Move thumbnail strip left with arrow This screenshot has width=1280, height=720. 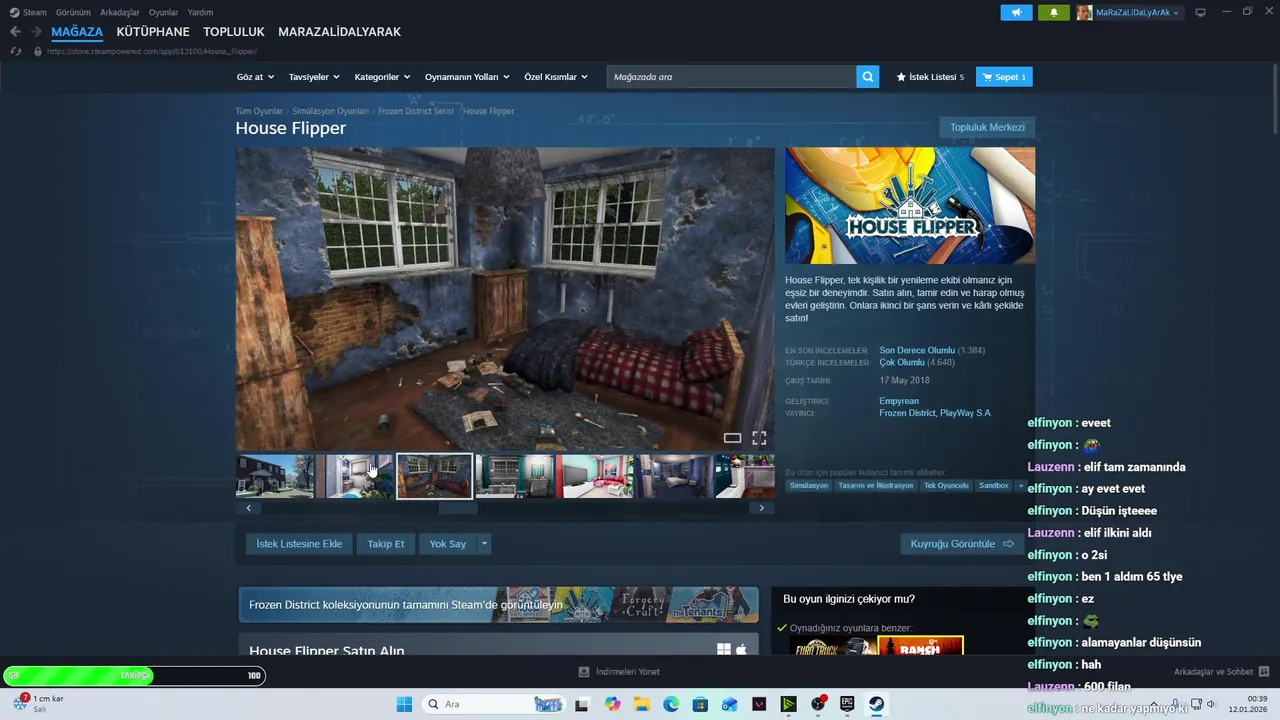(248, 508)
